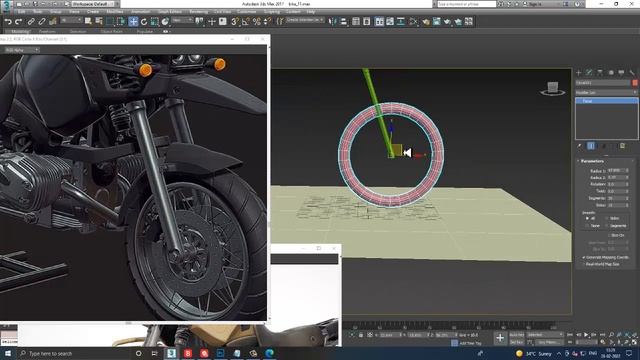This screenshot has height=360, width=640.
Task: Select the None smooth radio option
Action: [588, 225]
